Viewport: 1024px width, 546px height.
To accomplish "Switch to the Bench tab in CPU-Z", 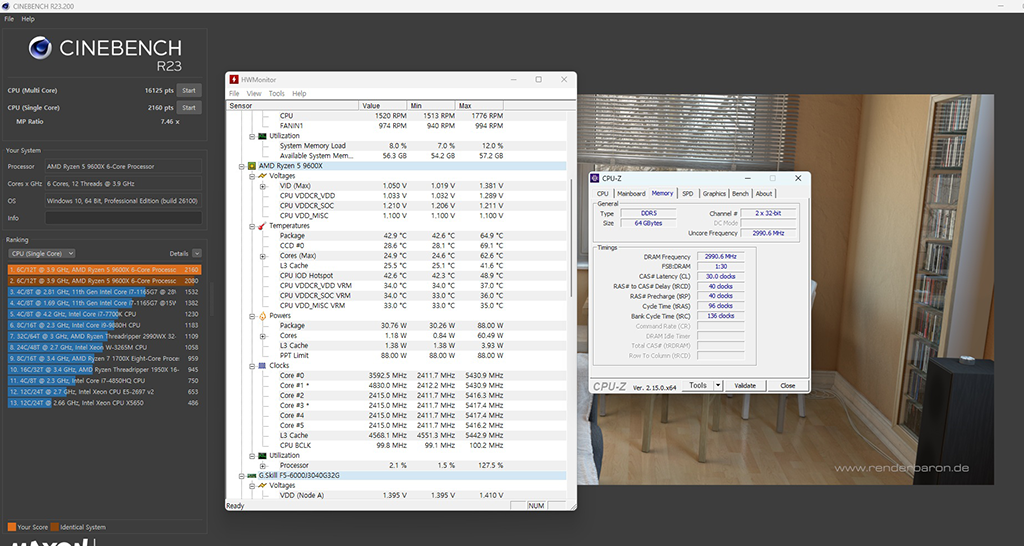I will 740,193.
